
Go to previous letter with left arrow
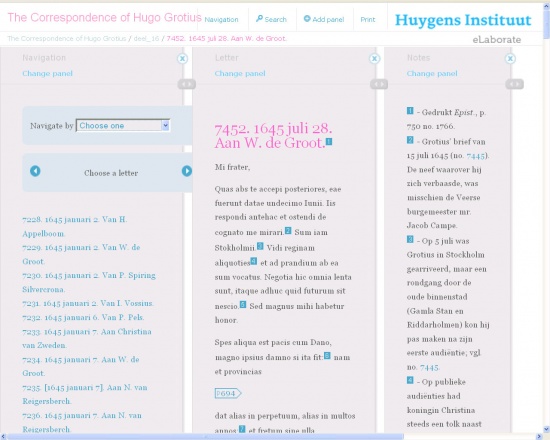point(35,171)
